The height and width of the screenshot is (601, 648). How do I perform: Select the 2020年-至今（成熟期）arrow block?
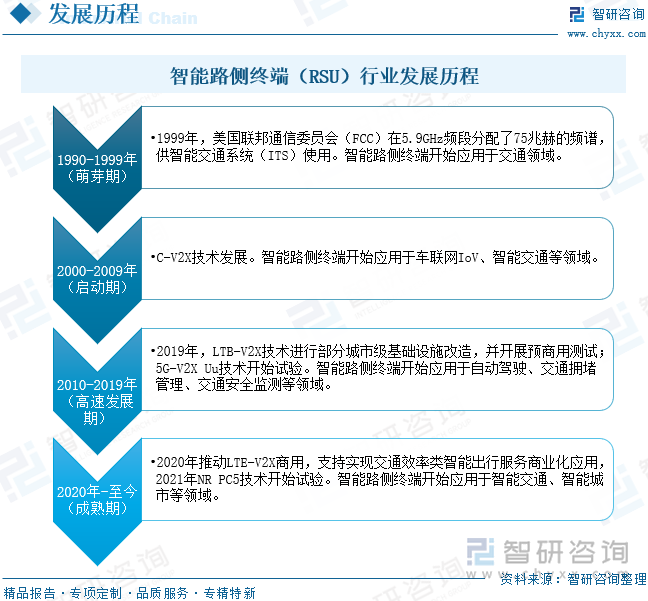[98, 502]
